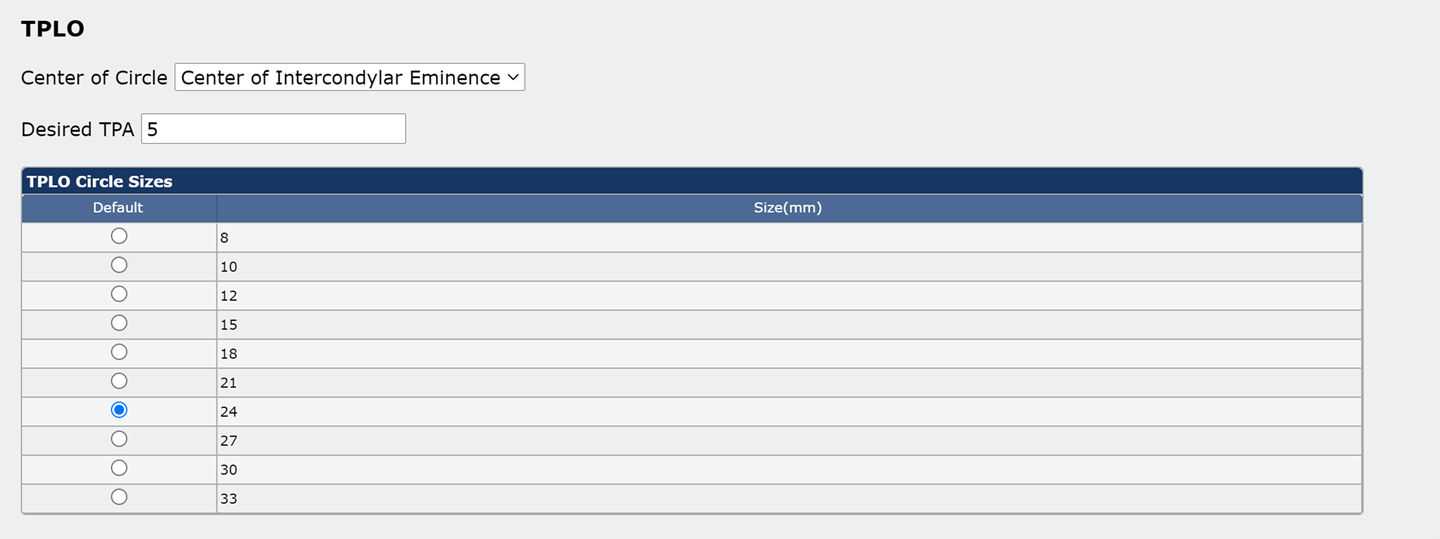
Task: Choose the 27 mm default radio button
Action: 119,439
